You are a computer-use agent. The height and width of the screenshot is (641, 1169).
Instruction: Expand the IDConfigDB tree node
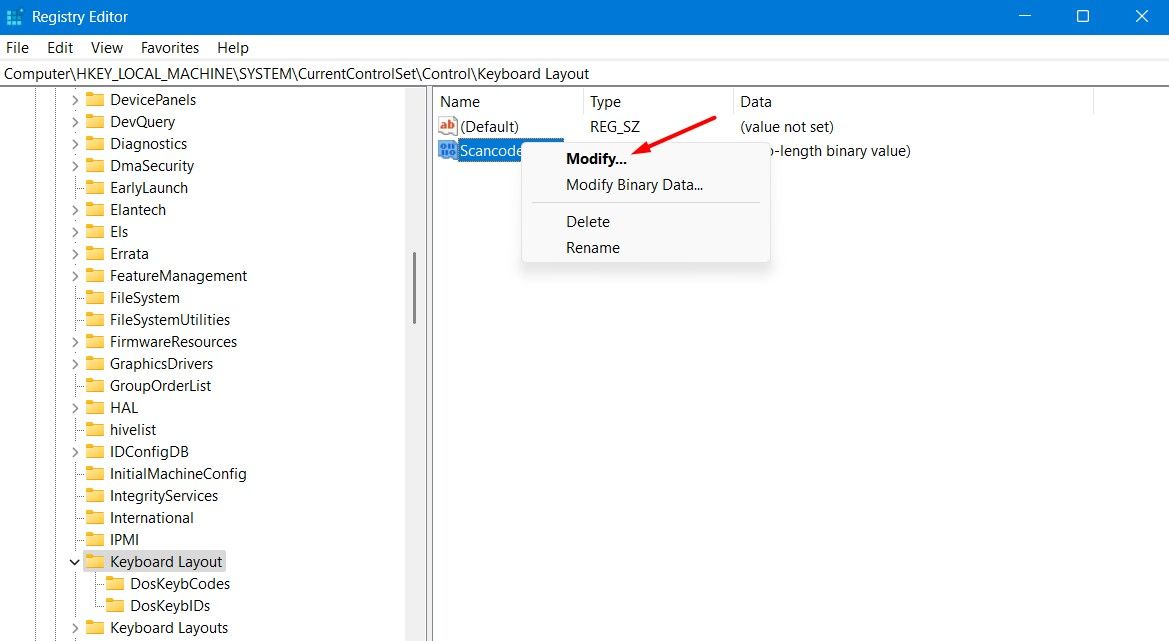75,452
